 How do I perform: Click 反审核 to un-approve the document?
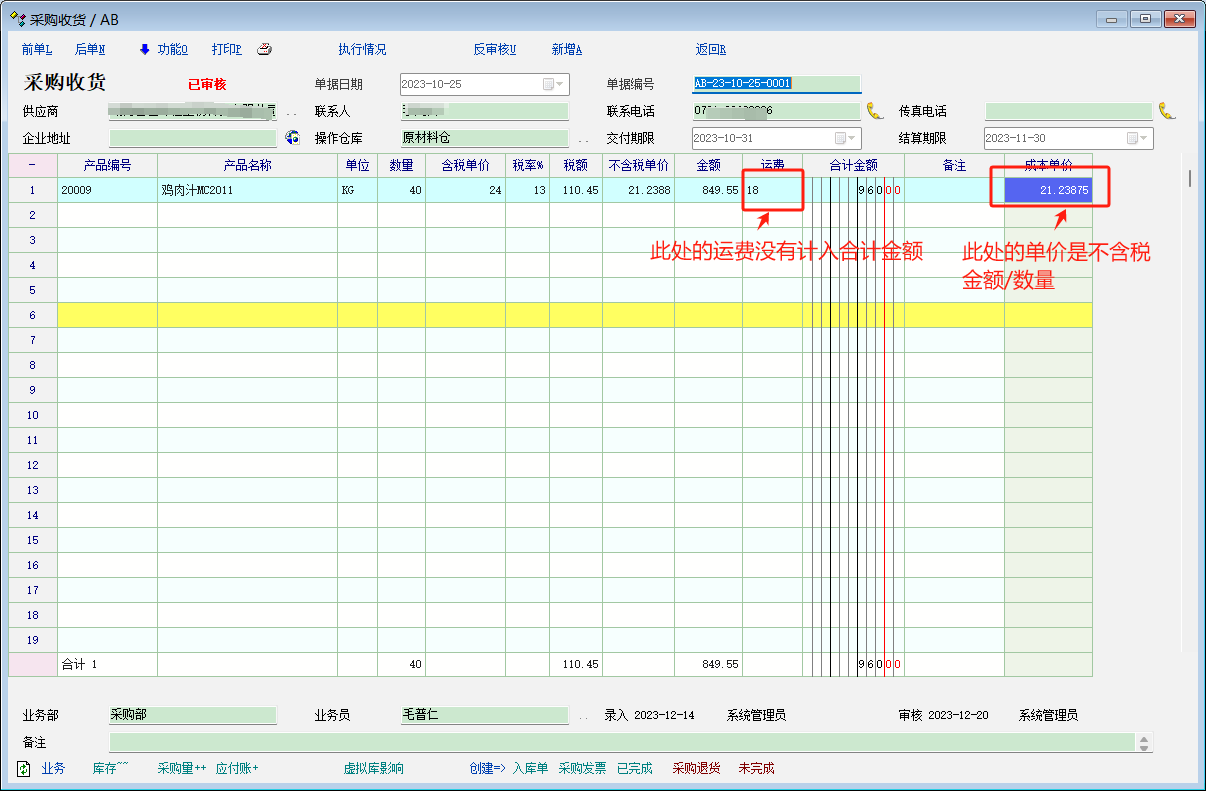click(x=494, y=50)
